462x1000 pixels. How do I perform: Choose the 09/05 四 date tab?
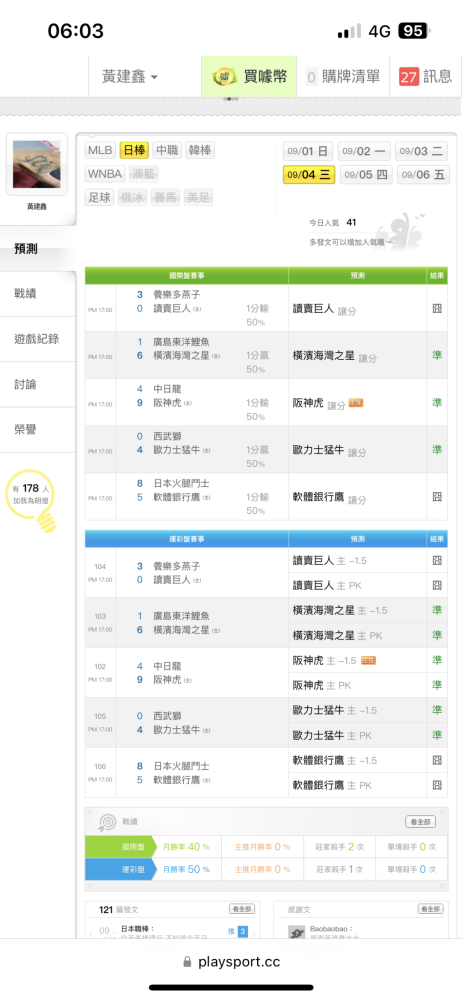366,175
